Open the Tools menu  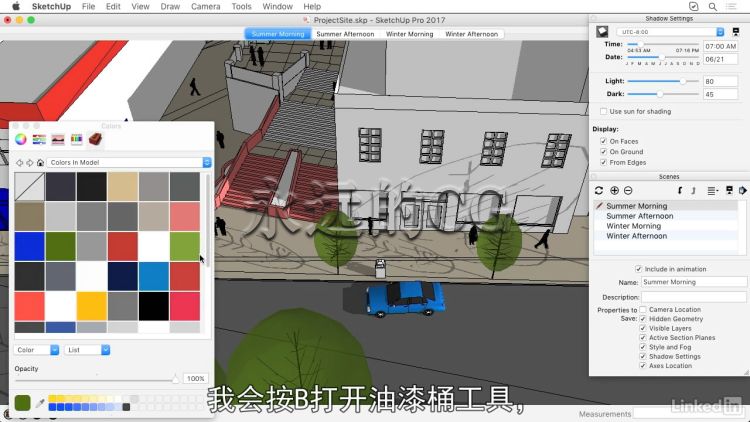pyautogui.click(x=242, y=7)
